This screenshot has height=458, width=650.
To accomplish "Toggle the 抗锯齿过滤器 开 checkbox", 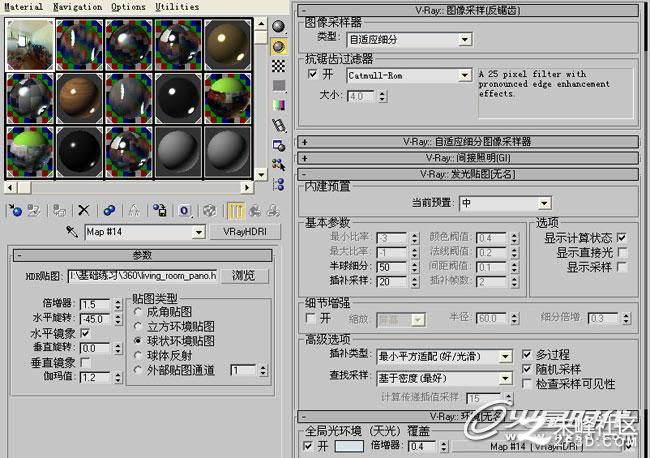I will click(x=312, y=74).
